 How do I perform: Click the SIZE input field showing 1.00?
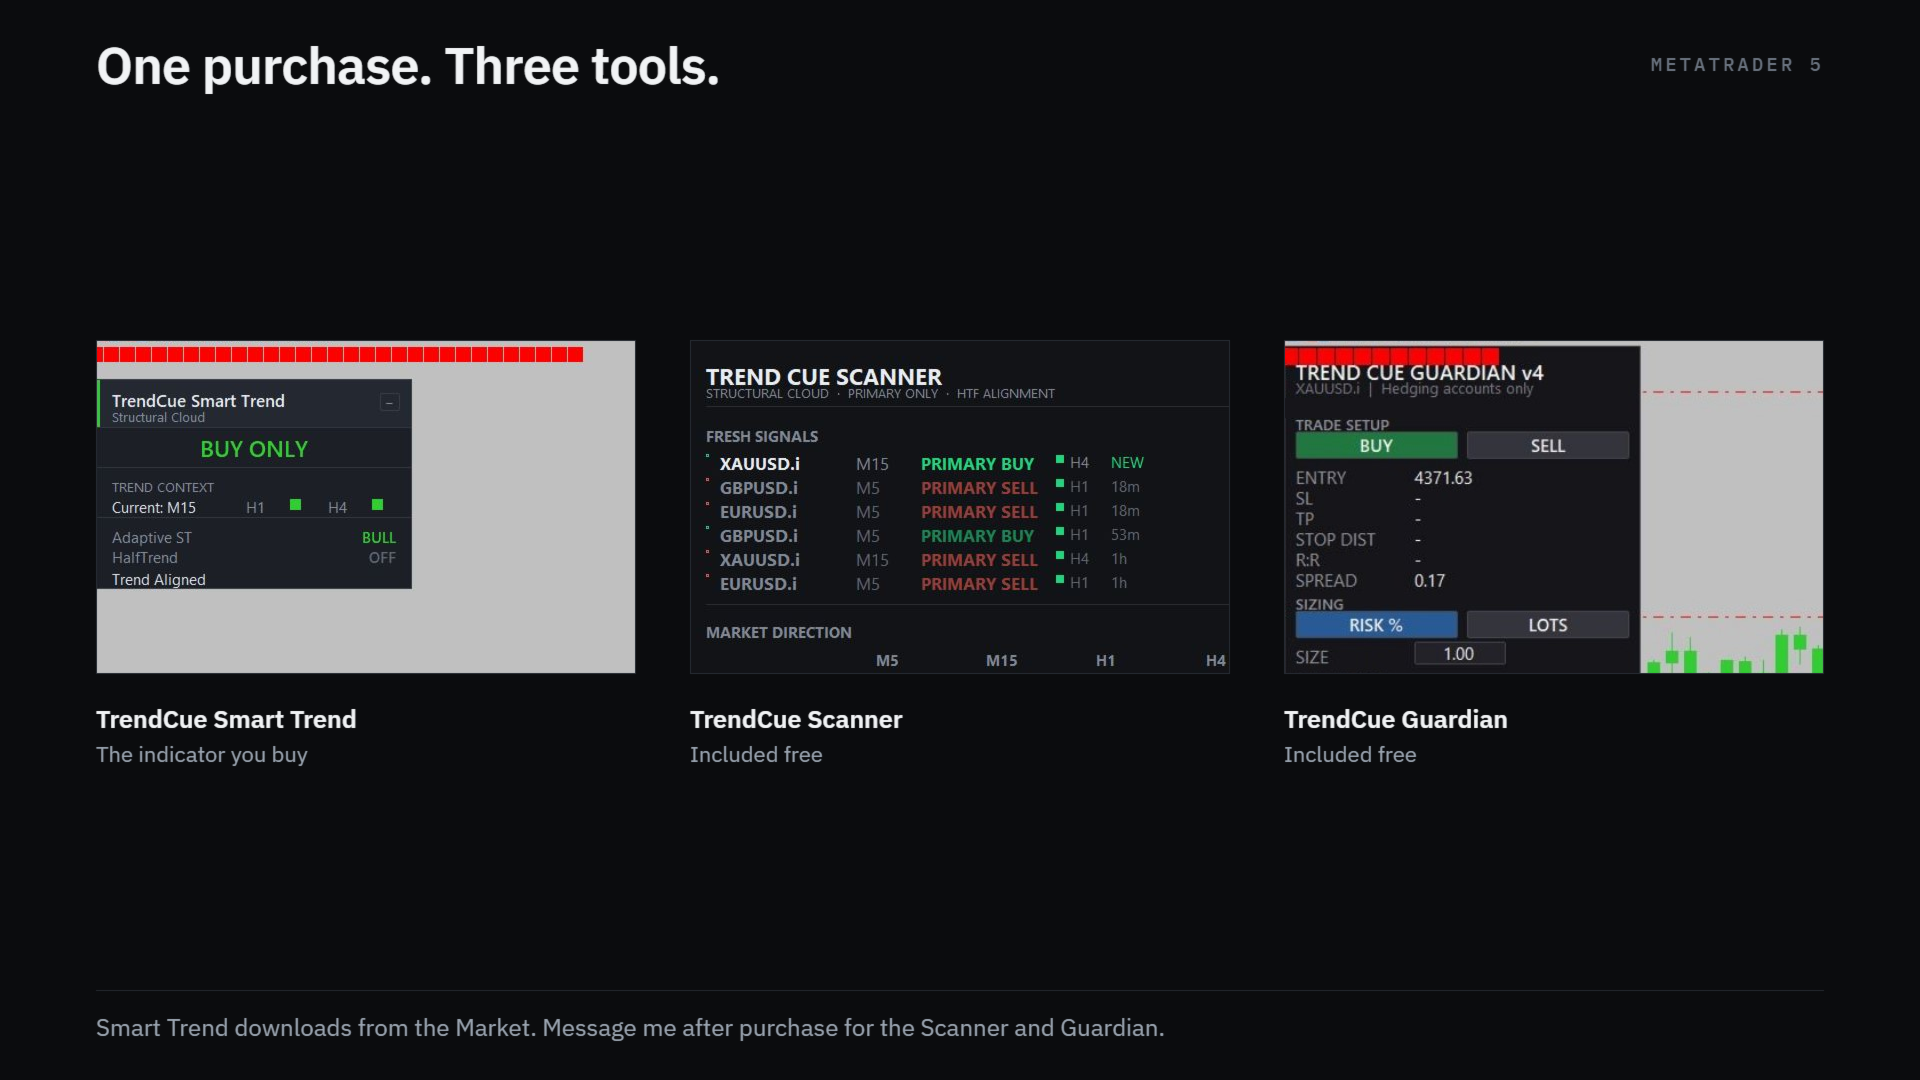[x=1459, y=654]
